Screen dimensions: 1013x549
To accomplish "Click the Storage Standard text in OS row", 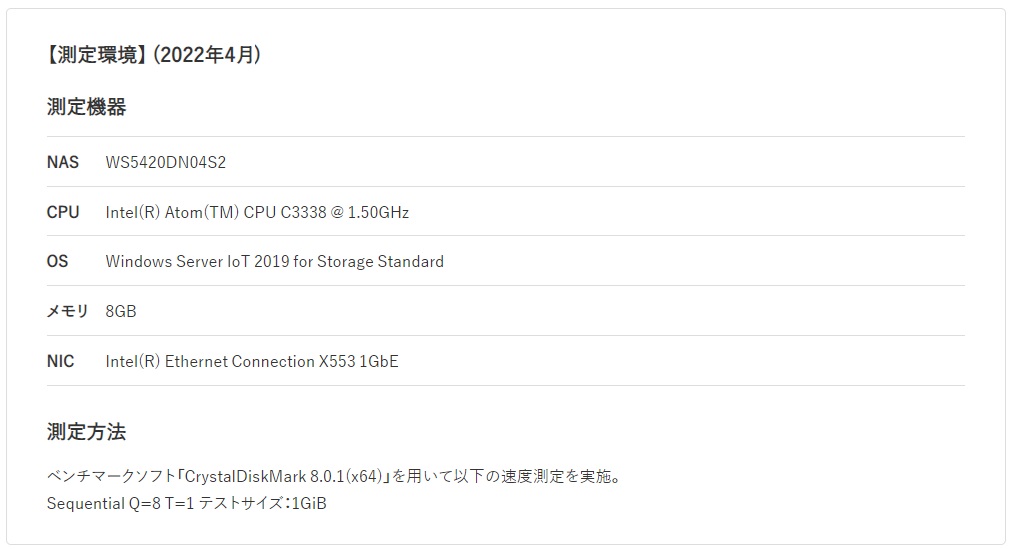I will [381, 262].
